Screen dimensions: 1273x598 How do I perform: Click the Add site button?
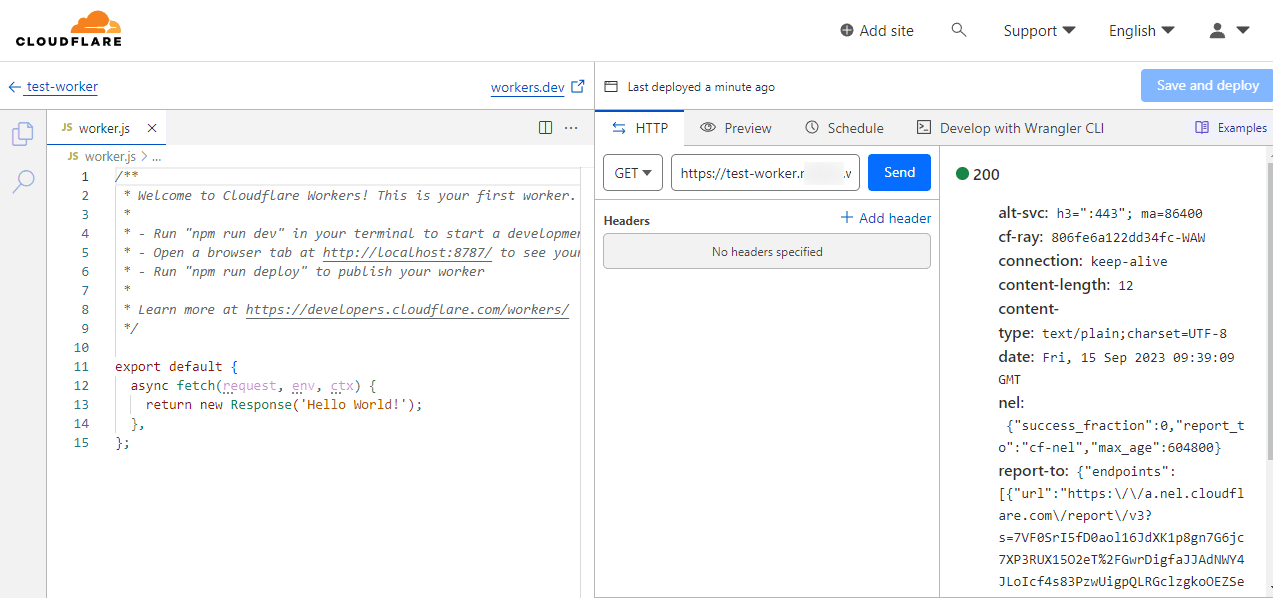pyautogui.click(x=877, y=31)
